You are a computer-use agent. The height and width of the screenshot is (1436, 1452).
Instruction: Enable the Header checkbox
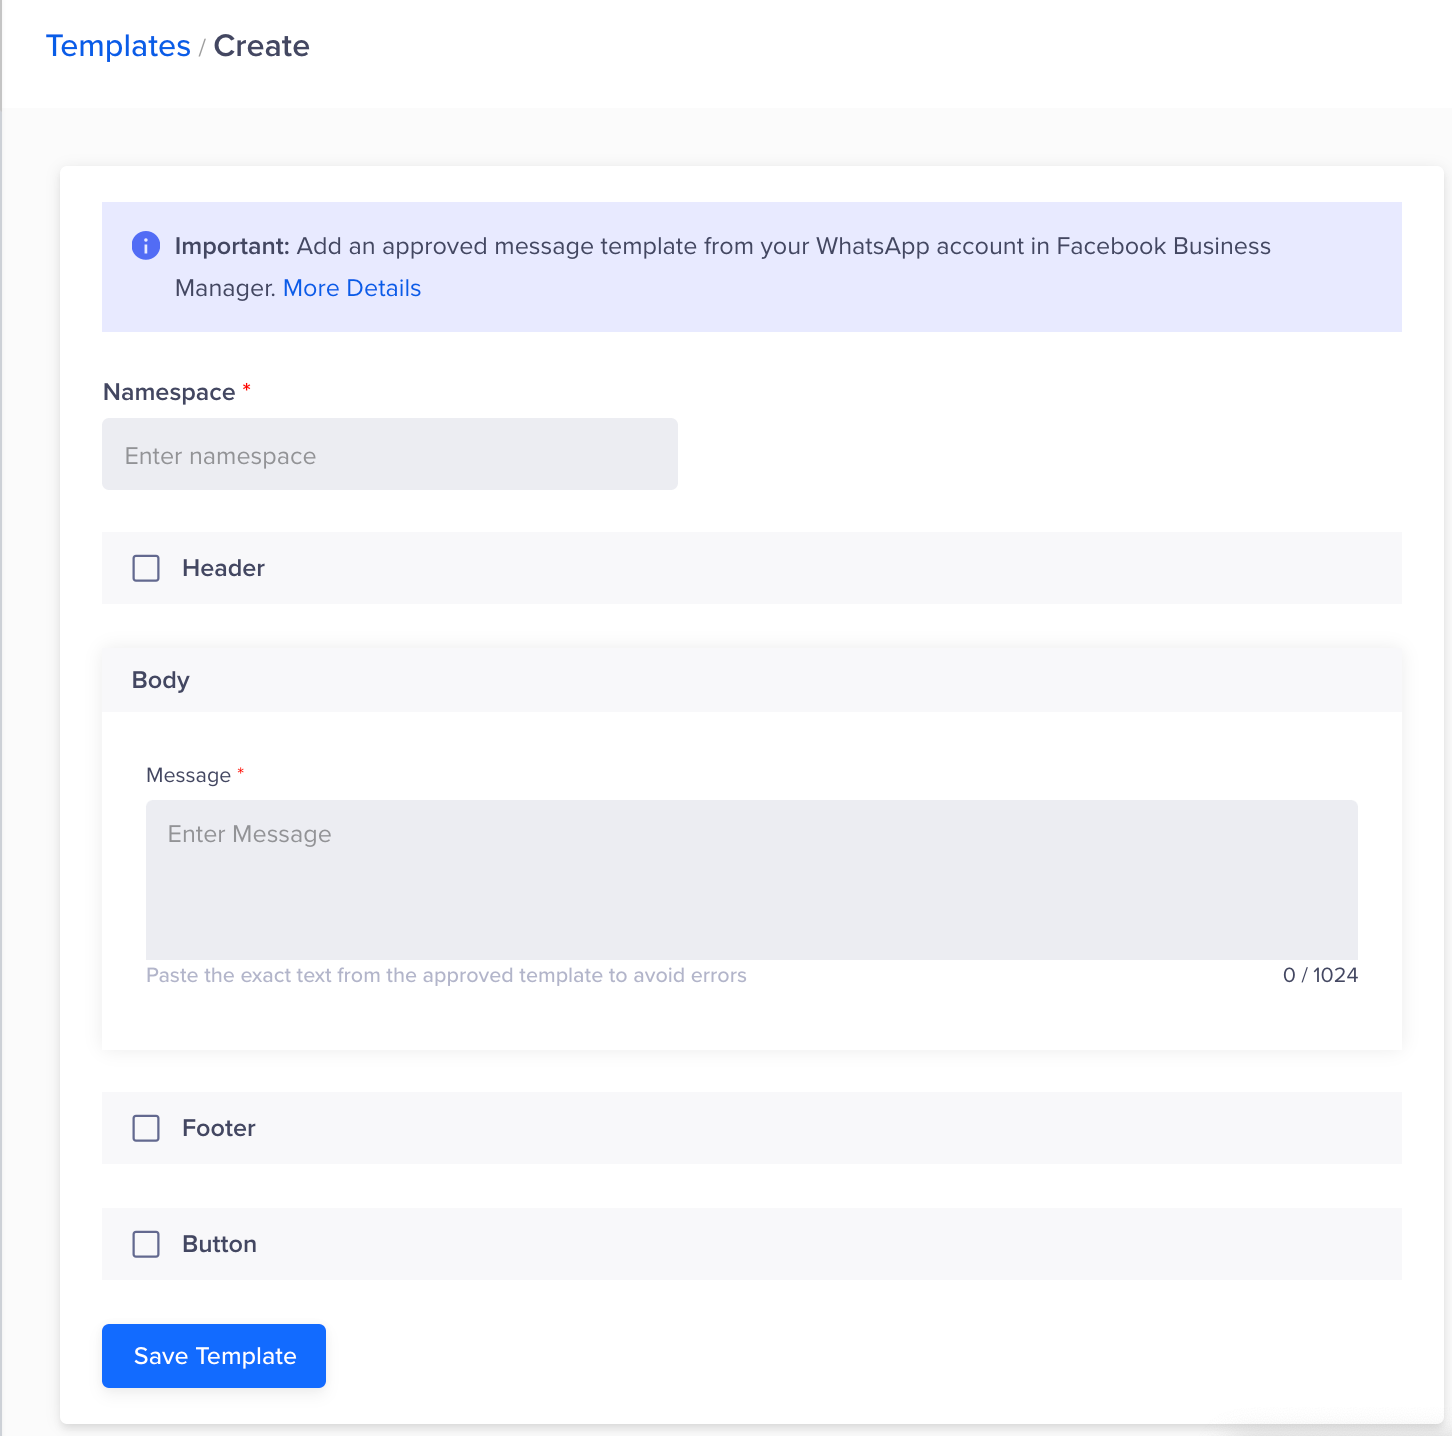pos(146,568)
